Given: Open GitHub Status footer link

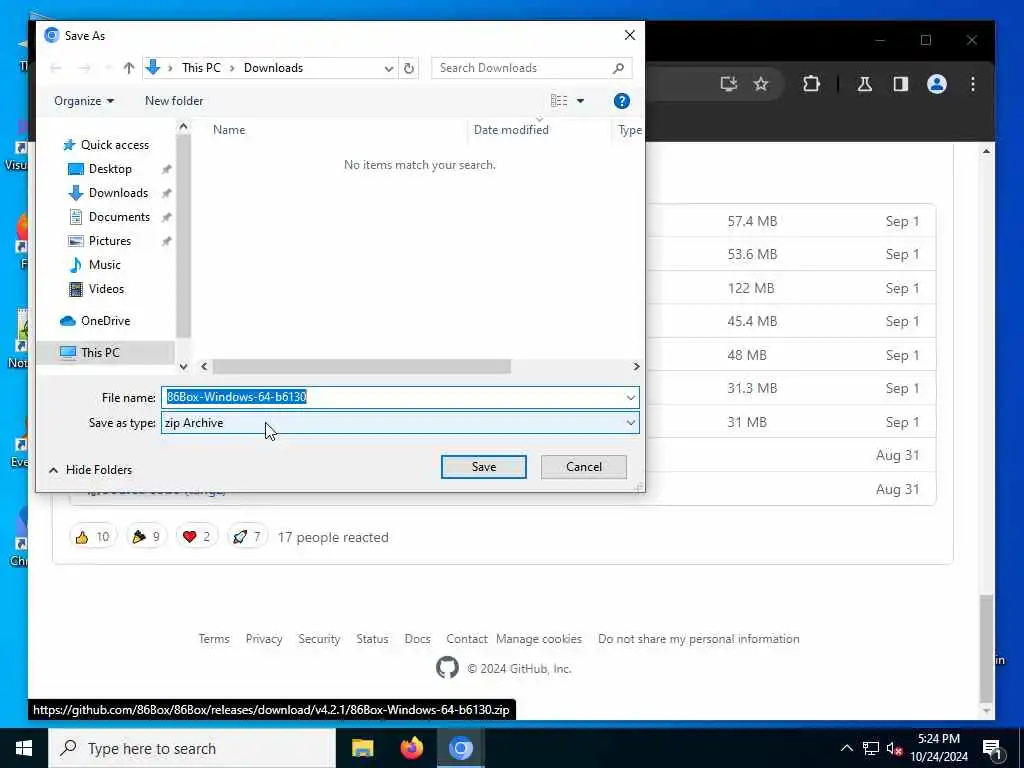Looking at the screenshot, I should tap(372, 639).
